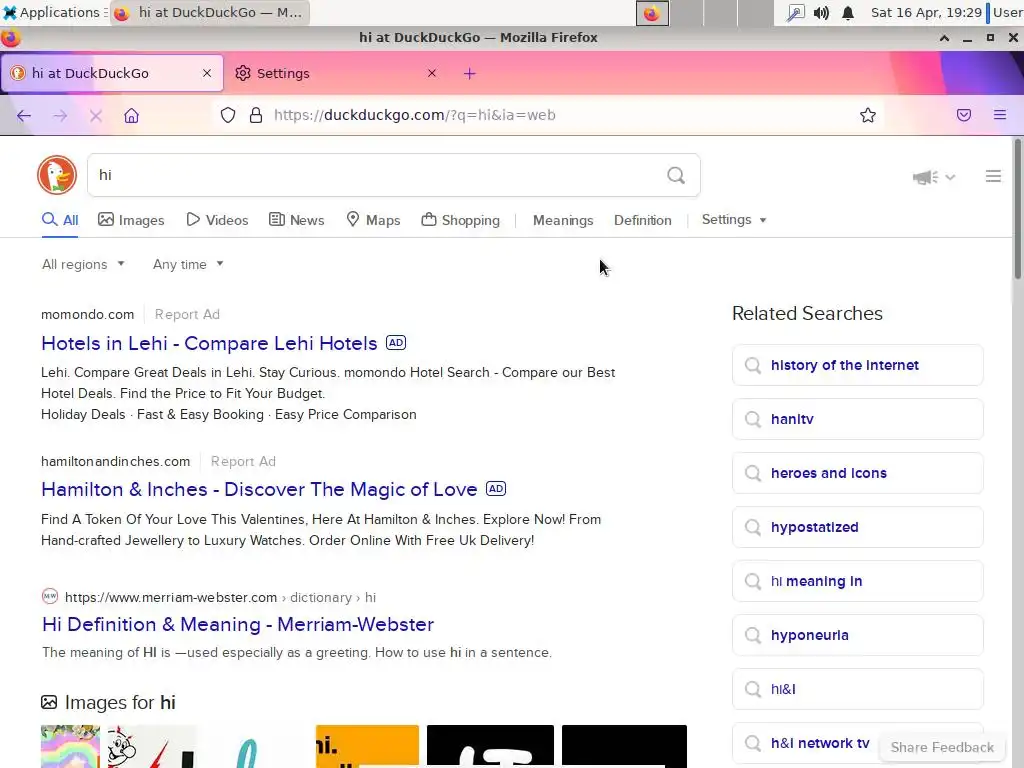Expand the Any time filter

pos(188,264)
